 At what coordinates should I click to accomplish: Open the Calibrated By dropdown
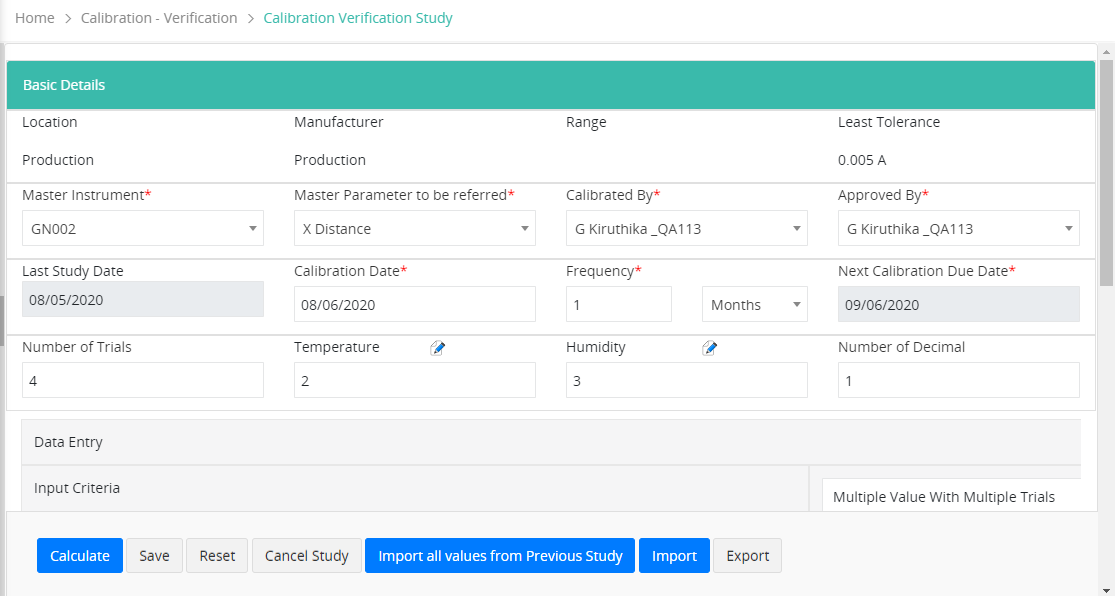(x=687, y=228)
